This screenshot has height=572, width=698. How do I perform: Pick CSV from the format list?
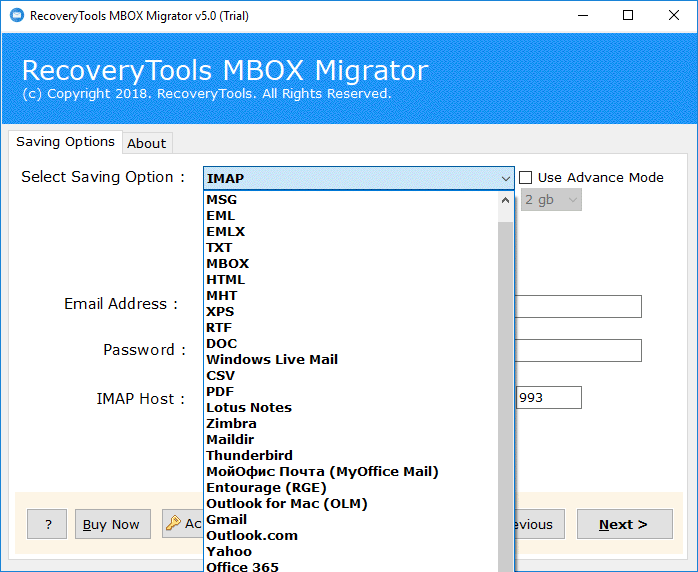351,376
